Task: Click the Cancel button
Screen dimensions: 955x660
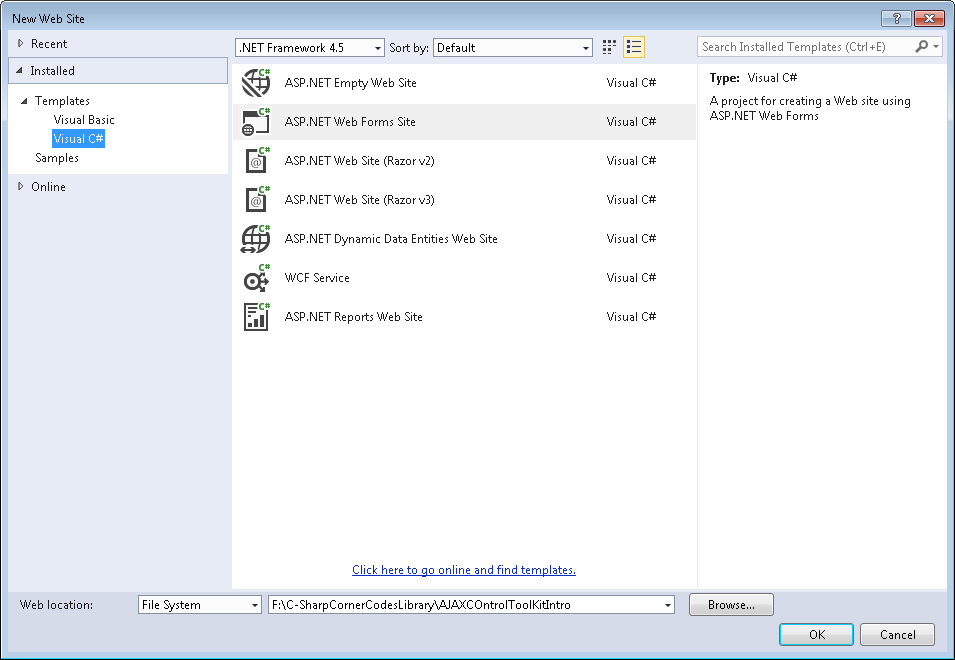Action: click(897, 634)
